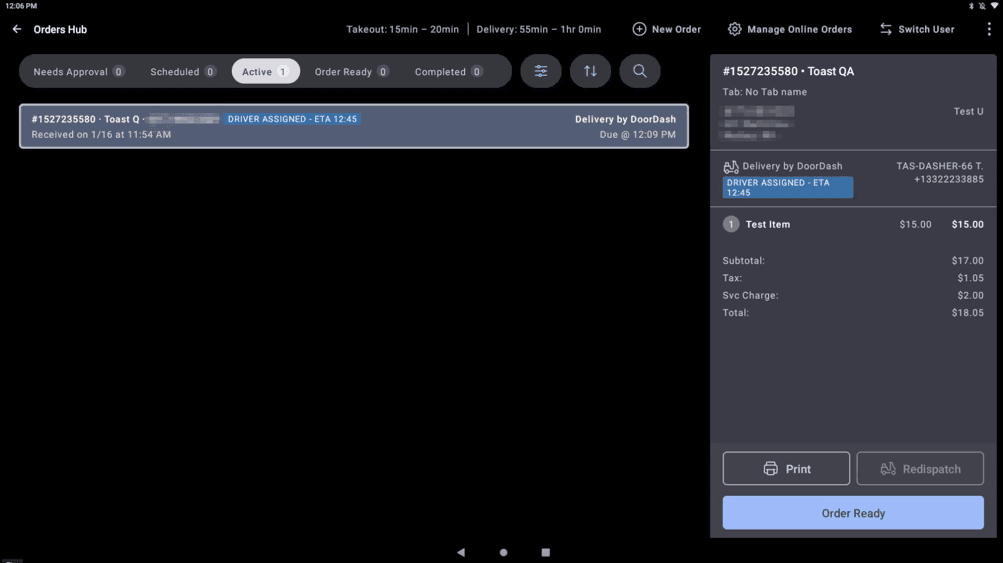The height and width of the screenshot is (563, 1003).
Task: Open the three-dot overflow menu
Action: click(989, 29)
